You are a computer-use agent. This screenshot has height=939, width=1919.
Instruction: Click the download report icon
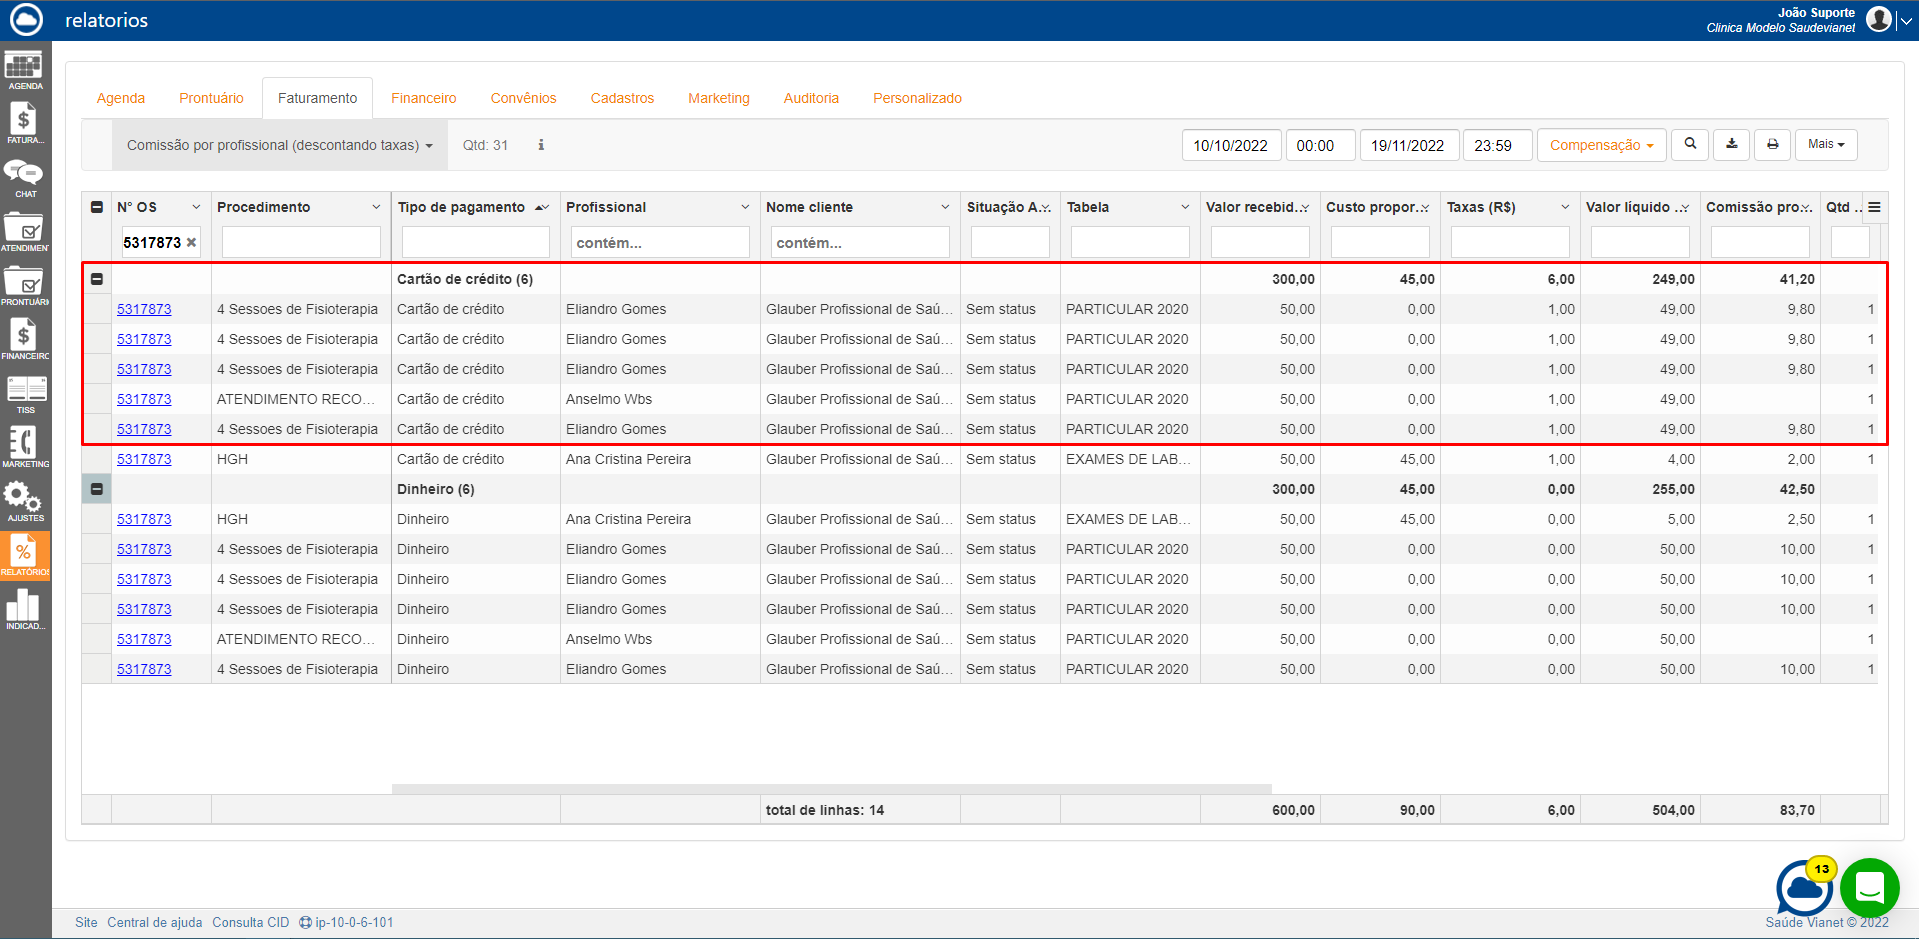[1731, 145]
